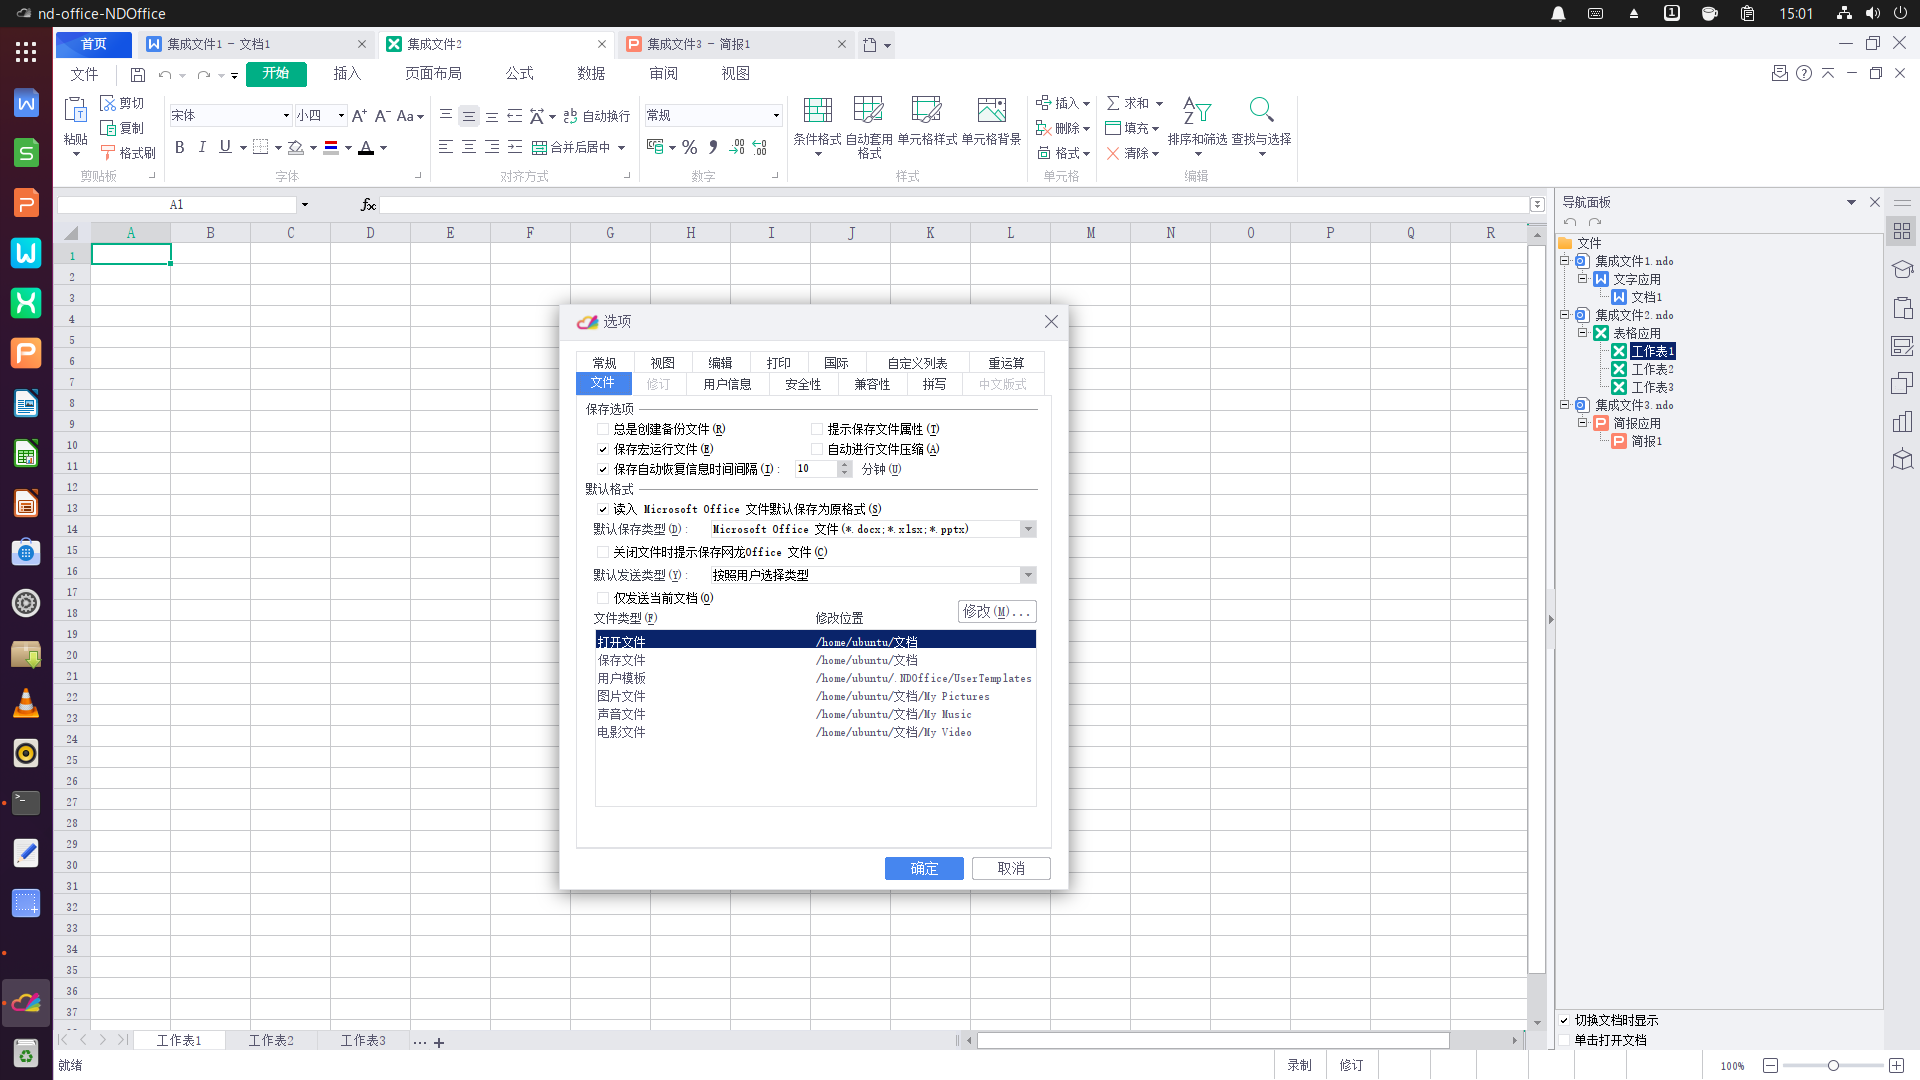Open the 插入 ribbon tab
1920x1080 pixels.
pyautogui.click(x=347, y=74)
